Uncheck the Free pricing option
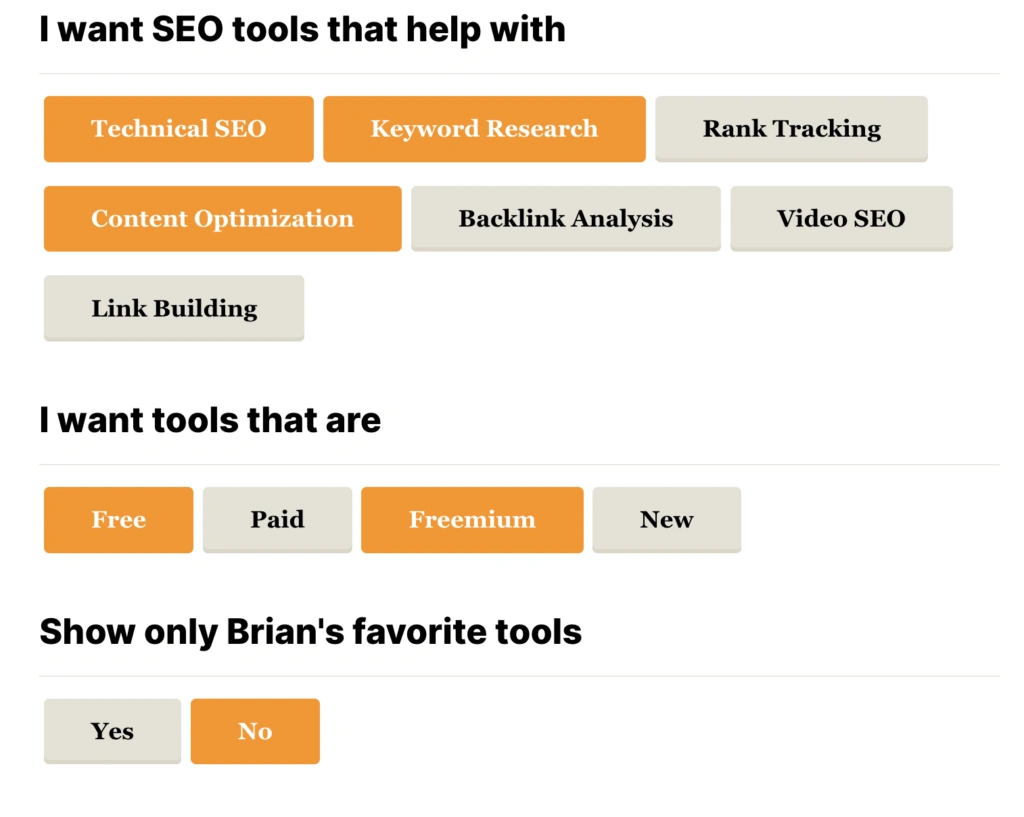Image resolution: width=1024 pixels, height=817 pixels. pyautogui.click(x=118, y=520)
